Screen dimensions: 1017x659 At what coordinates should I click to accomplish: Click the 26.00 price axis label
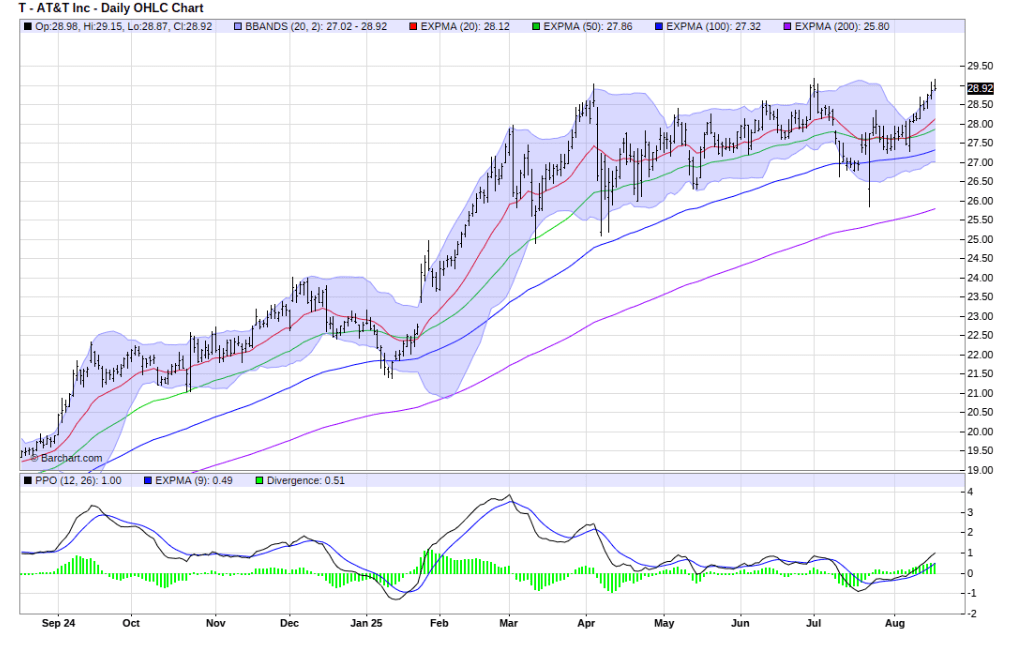[980, 201]
